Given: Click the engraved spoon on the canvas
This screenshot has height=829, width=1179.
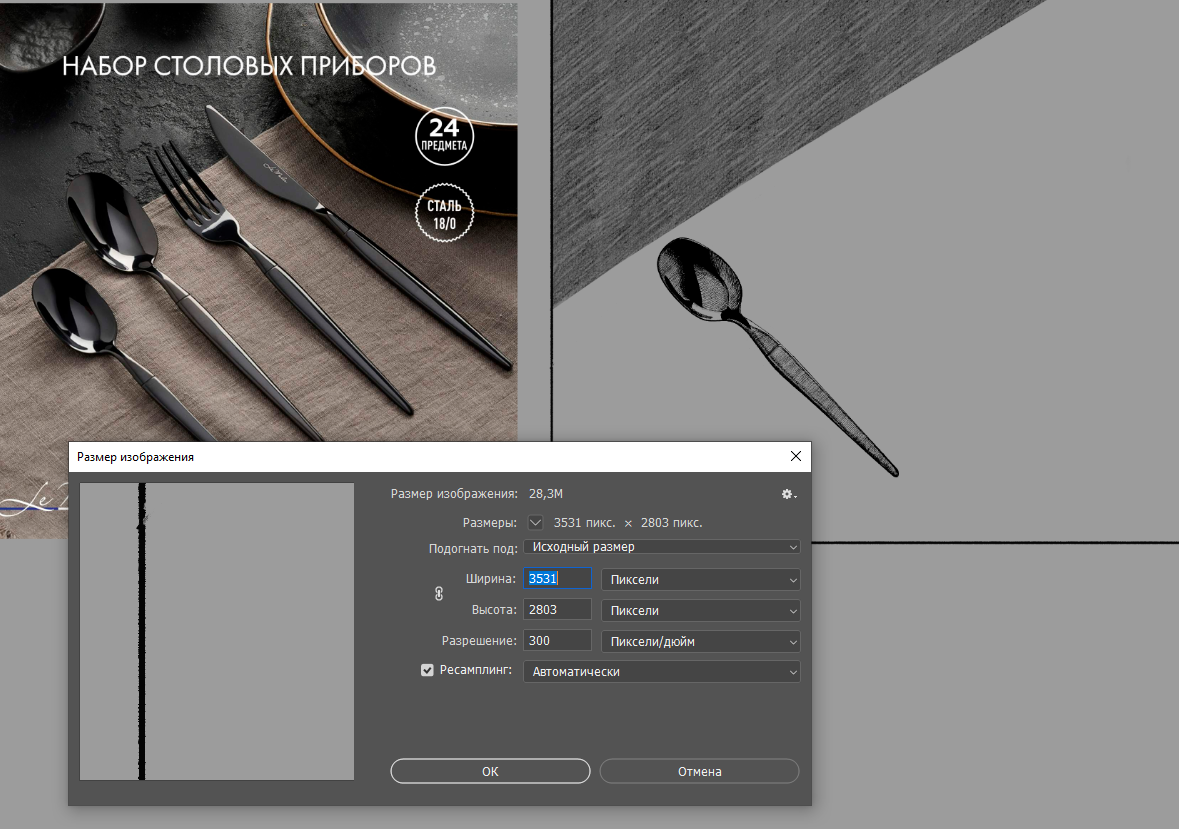Looking at the screenshot, I should (777, 356).
